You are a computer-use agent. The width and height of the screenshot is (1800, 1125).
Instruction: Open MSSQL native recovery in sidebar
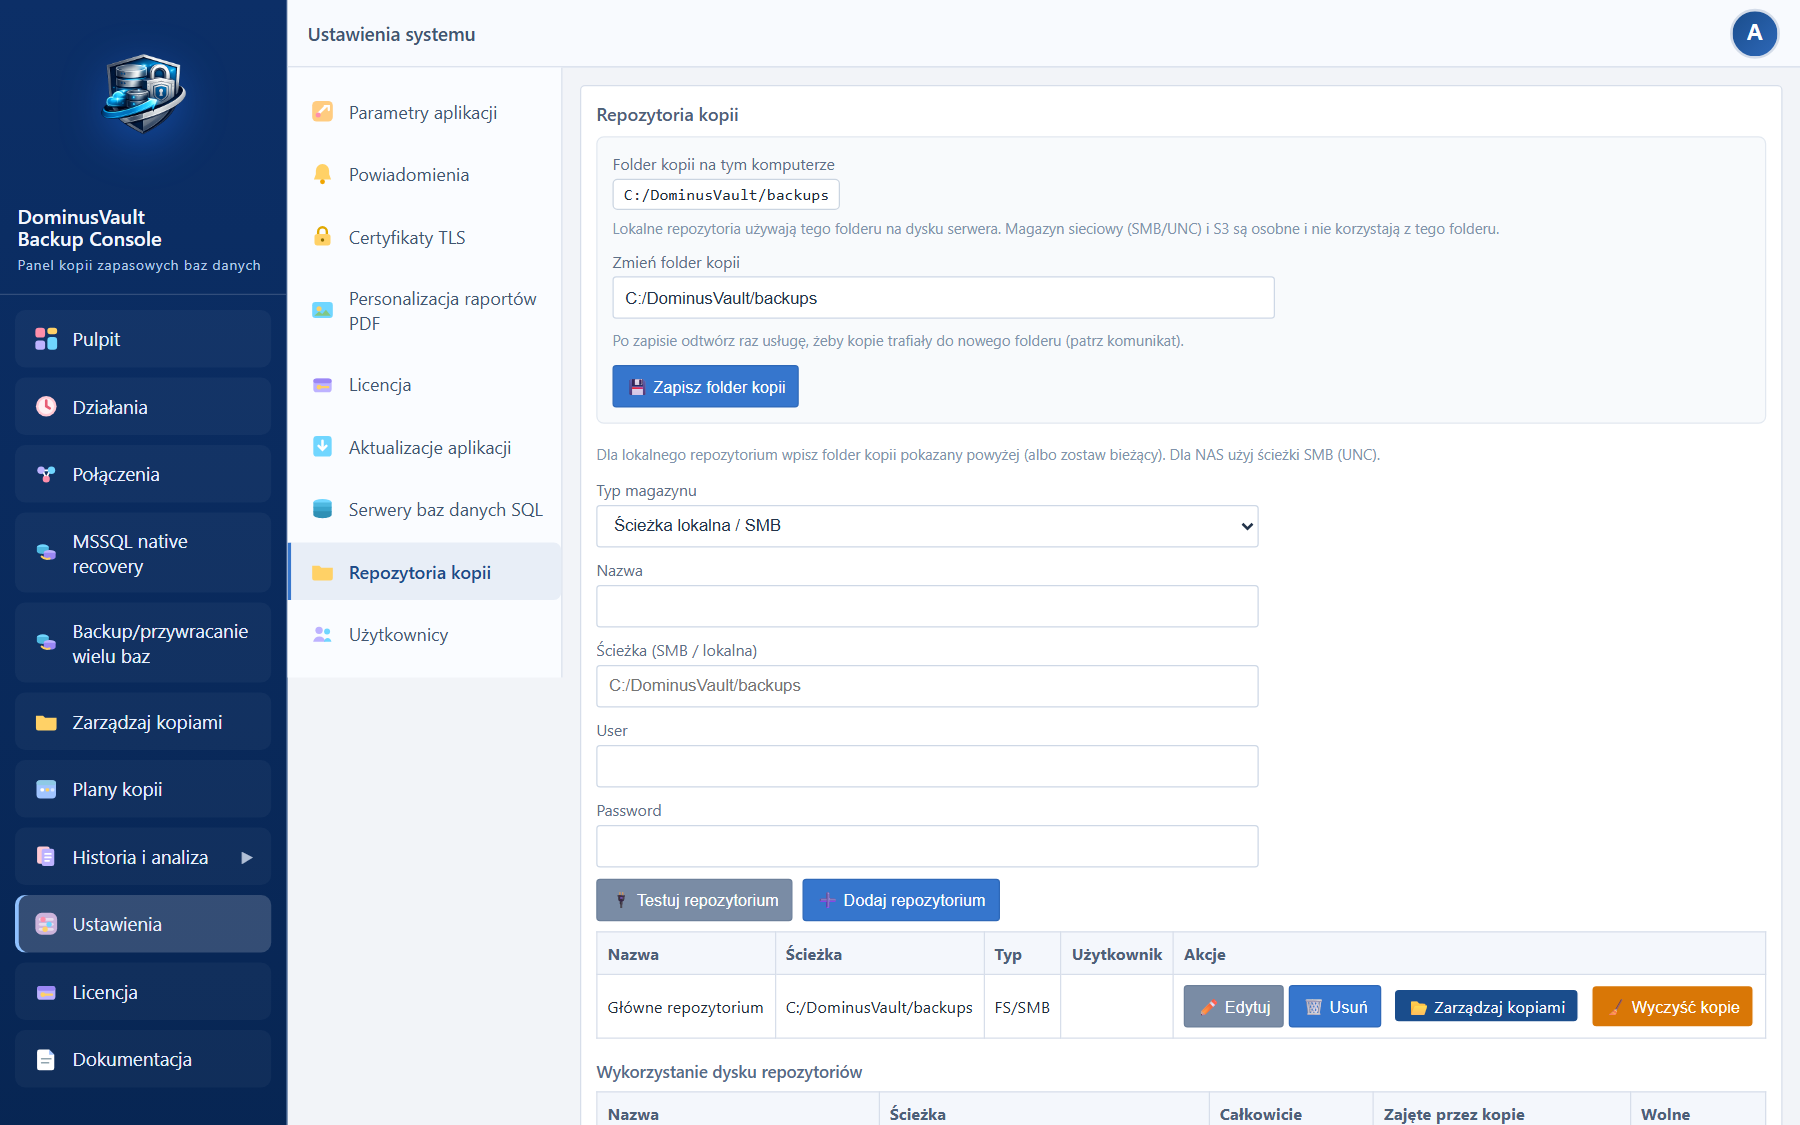pos(143,553)
